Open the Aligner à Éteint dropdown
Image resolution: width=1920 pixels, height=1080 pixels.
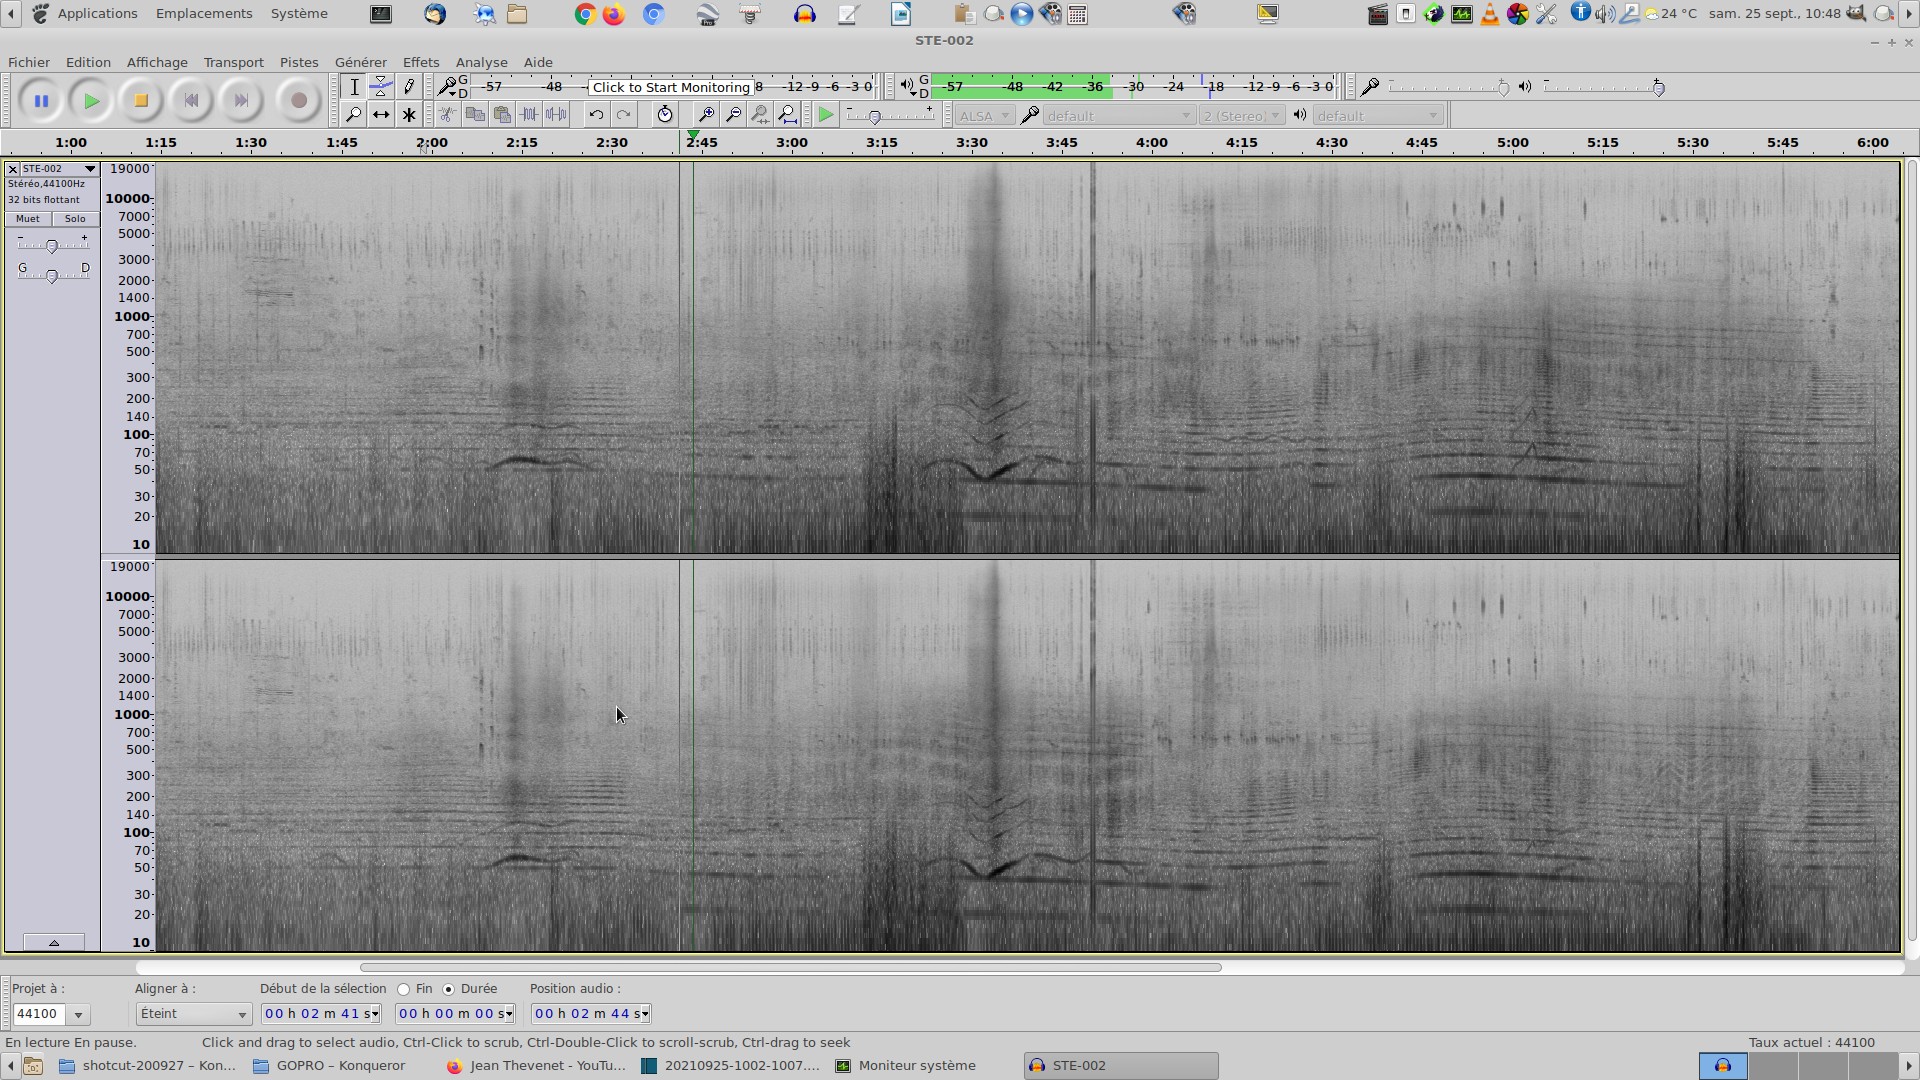click(x=193, y=1014)
